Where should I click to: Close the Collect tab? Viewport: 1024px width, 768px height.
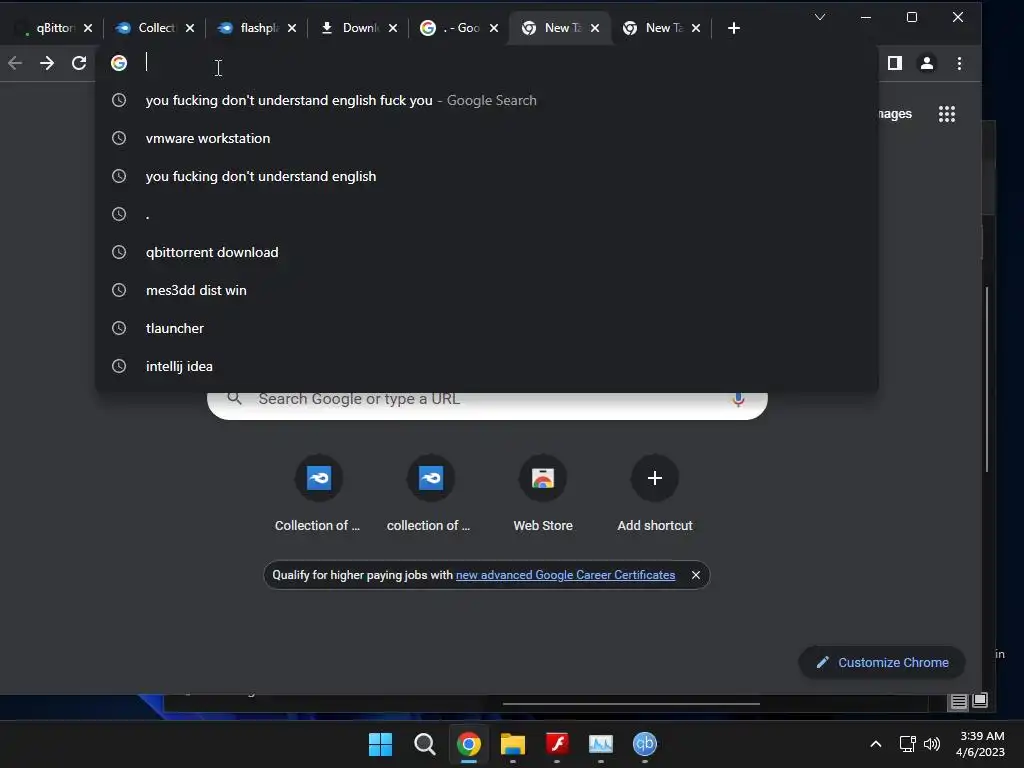pyautogui.click(x=190, y=28)
